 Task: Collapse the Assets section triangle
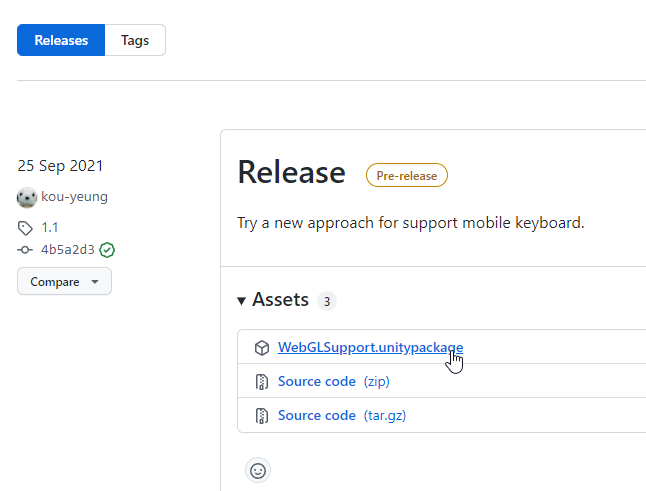coord(241,301)
